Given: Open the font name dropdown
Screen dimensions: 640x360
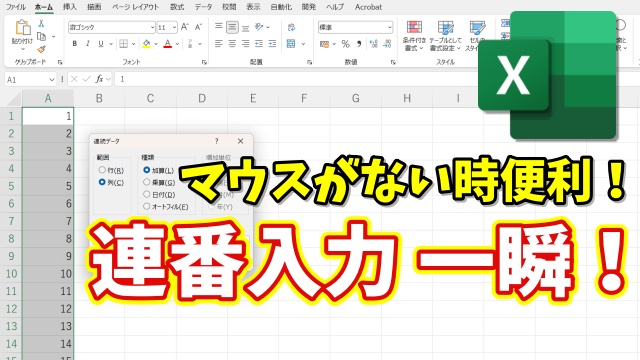Looking at the screenshot, I should pyautogui.click(x=152, y=27).
